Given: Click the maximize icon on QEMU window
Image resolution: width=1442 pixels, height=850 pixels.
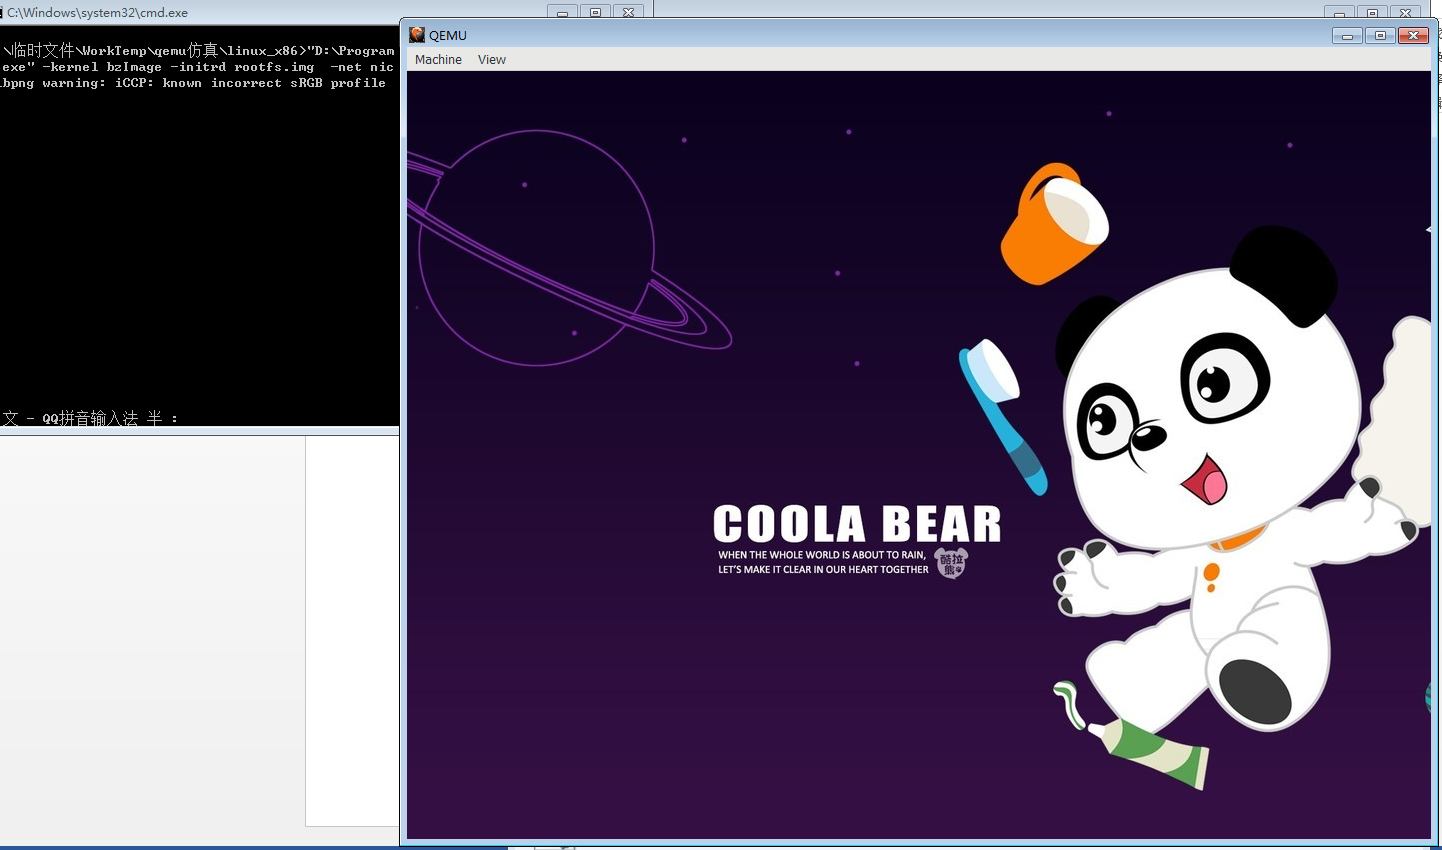Looking at the screenshot, I should click(x=1381, y=34).
